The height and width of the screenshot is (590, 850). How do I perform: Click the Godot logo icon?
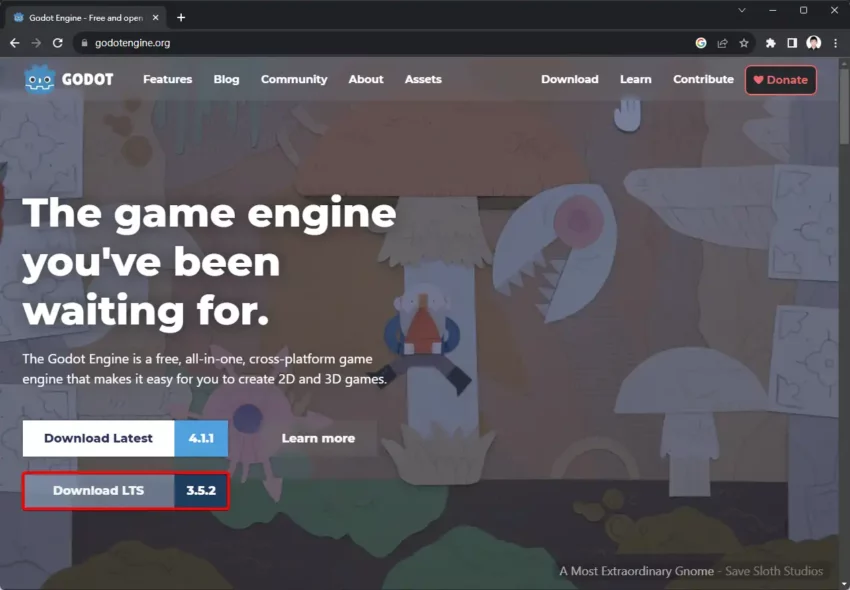pos(40,79)
